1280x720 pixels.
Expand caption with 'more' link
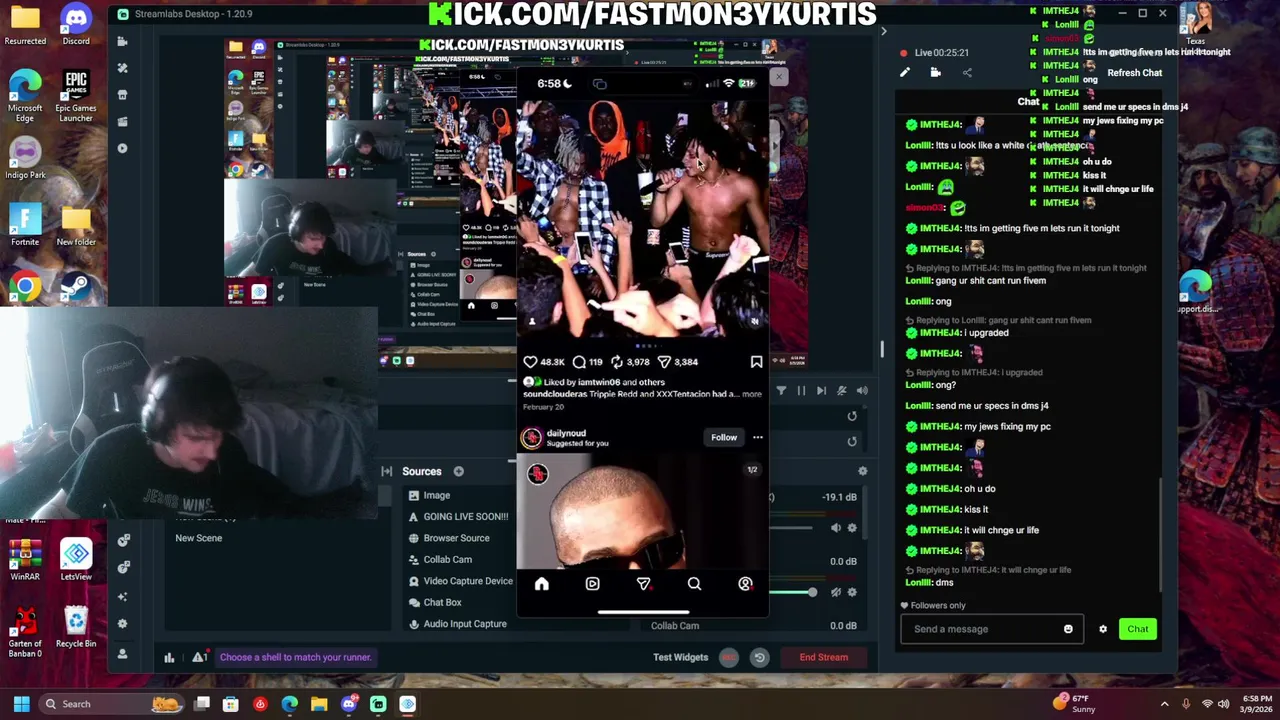coord(751,394)
